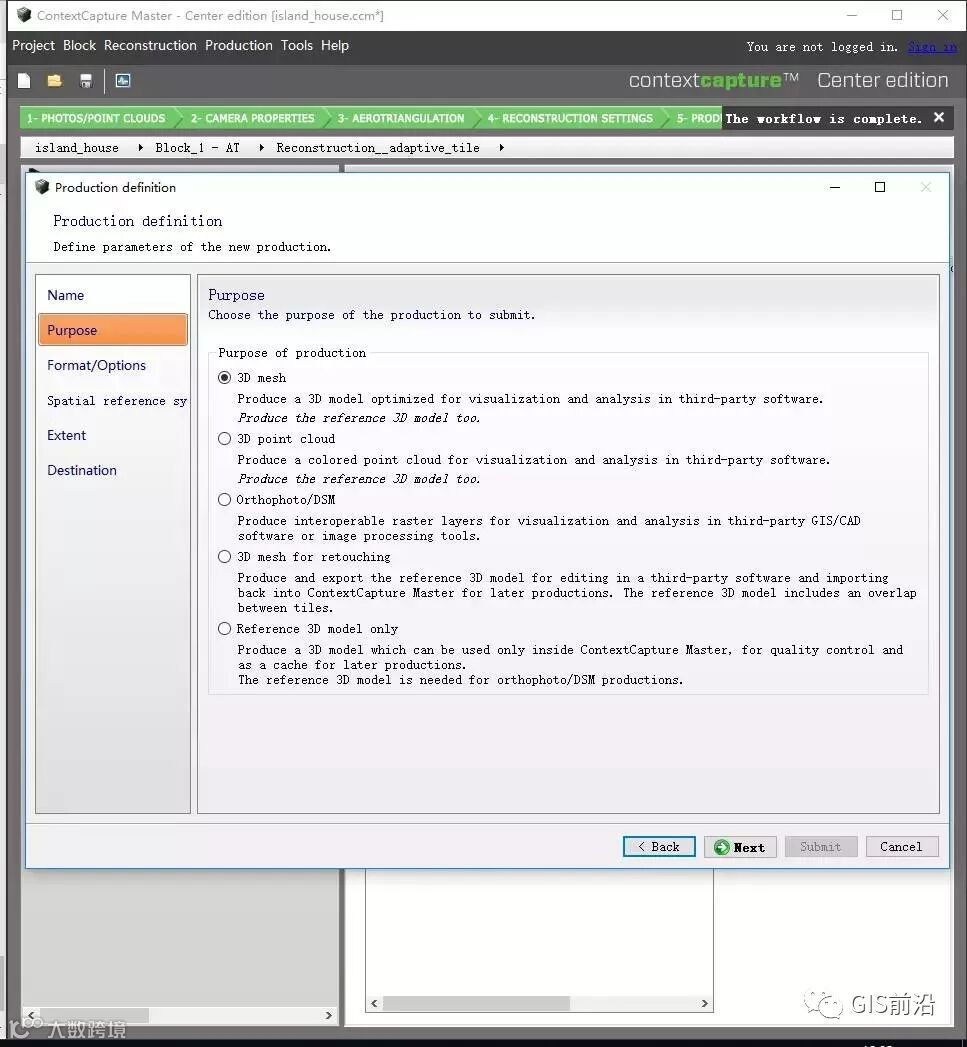967x1047 pixels.
Task: Expand the Block_1 - AT breadcrumb arrow
Action: coord(261,148)
